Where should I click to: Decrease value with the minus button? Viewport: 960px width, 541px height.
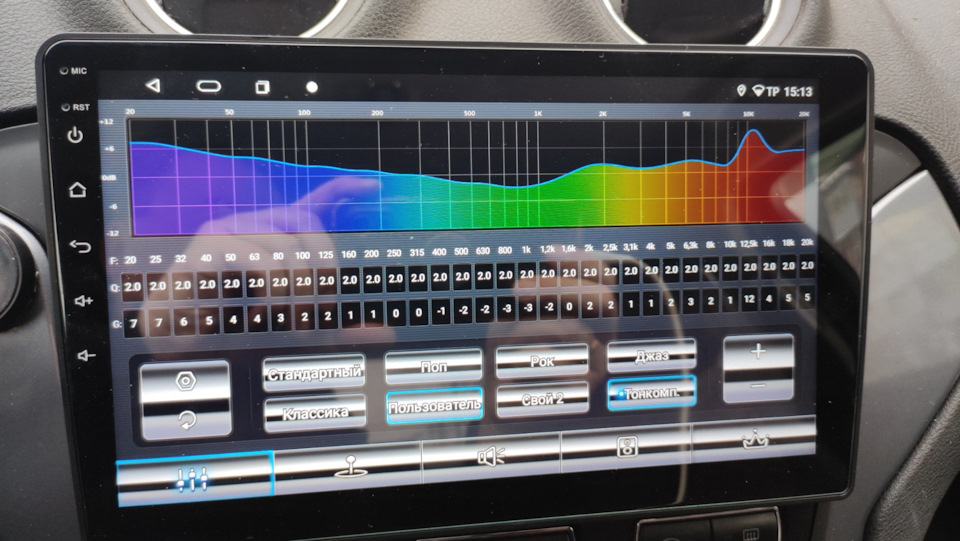point(758,386)
